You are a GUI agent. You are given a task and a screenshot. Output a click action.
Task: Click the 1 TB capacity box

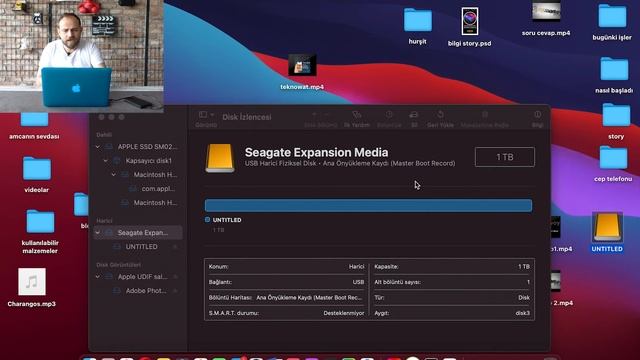point(504,157)
